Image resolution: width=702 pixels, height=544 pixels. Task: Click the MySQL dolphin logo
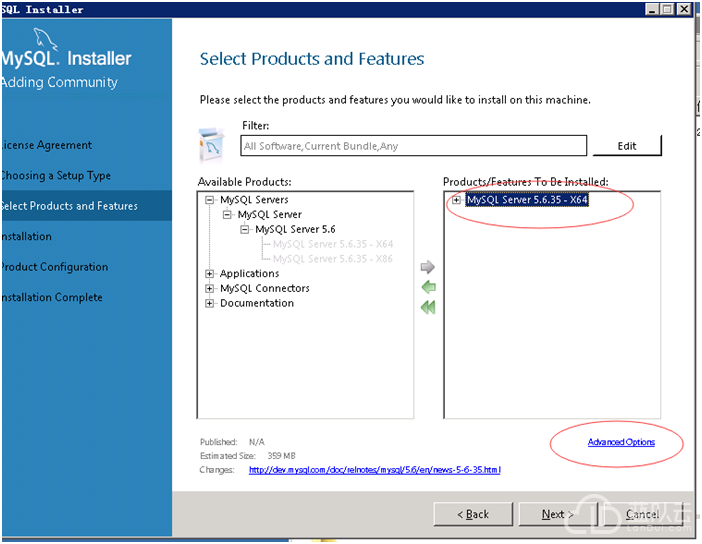click(x=46, y=39)
